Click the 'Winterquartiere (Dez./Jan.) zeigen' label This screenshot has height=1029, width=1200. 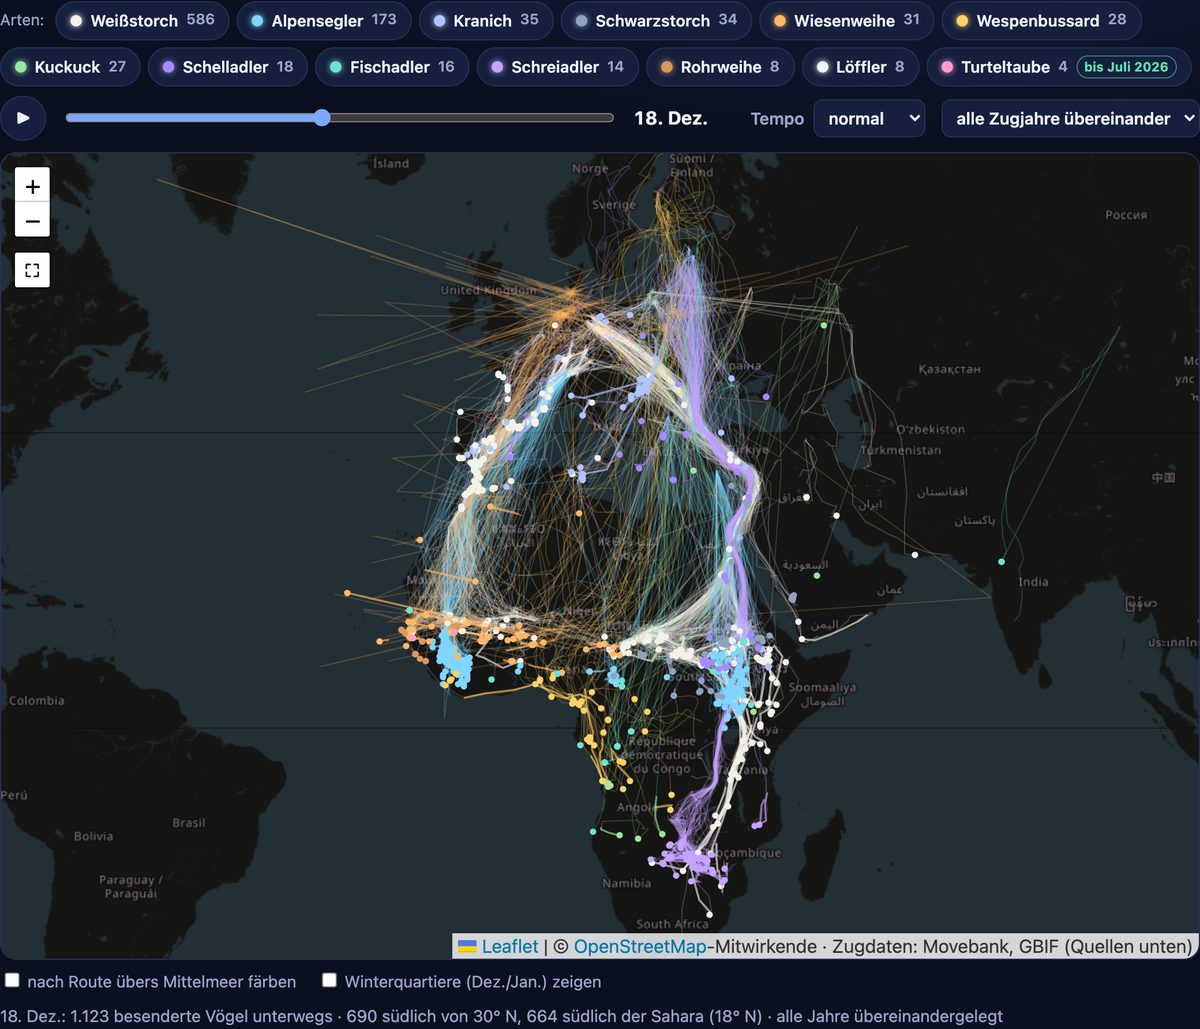coord(473,982)
